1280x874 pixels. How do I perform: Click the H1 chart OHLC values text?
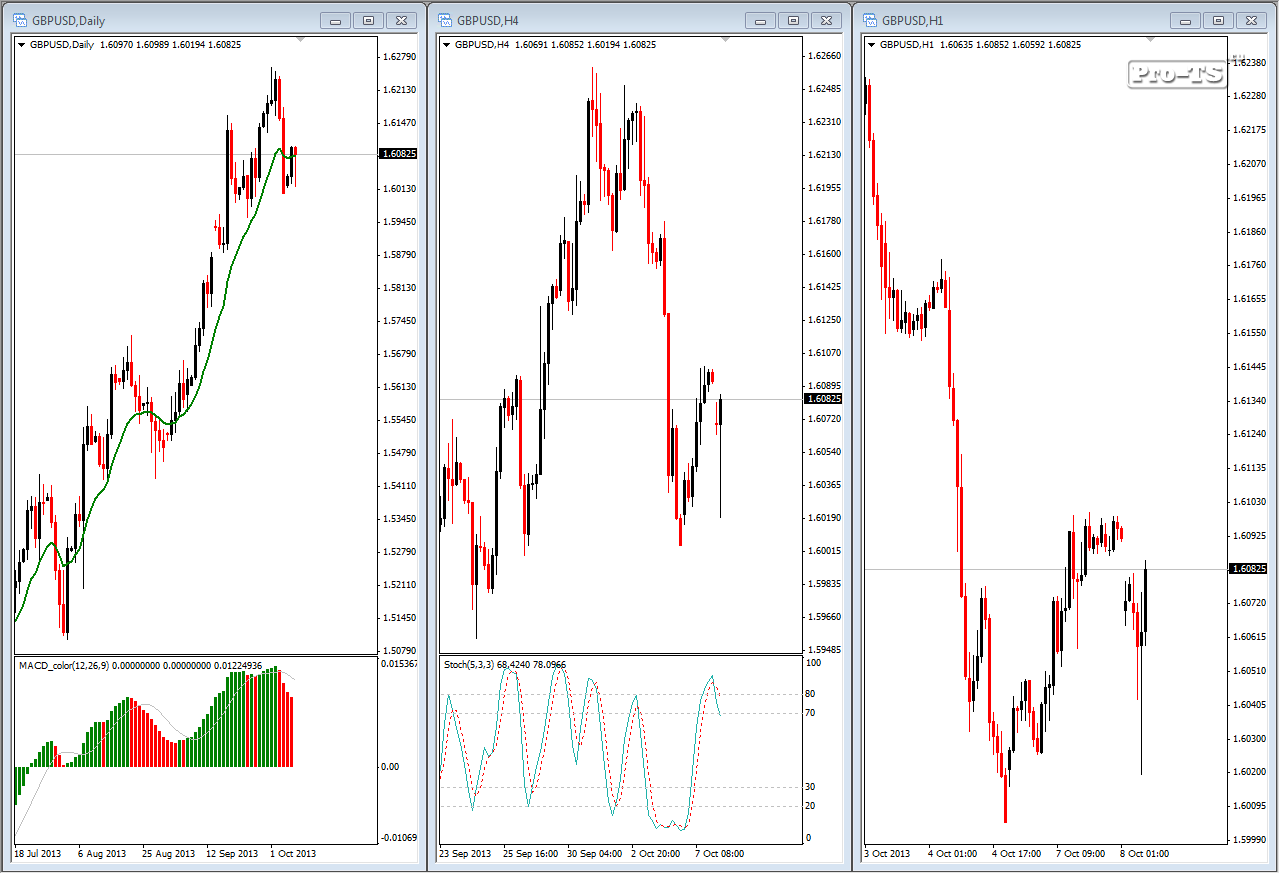[1010, 45]
